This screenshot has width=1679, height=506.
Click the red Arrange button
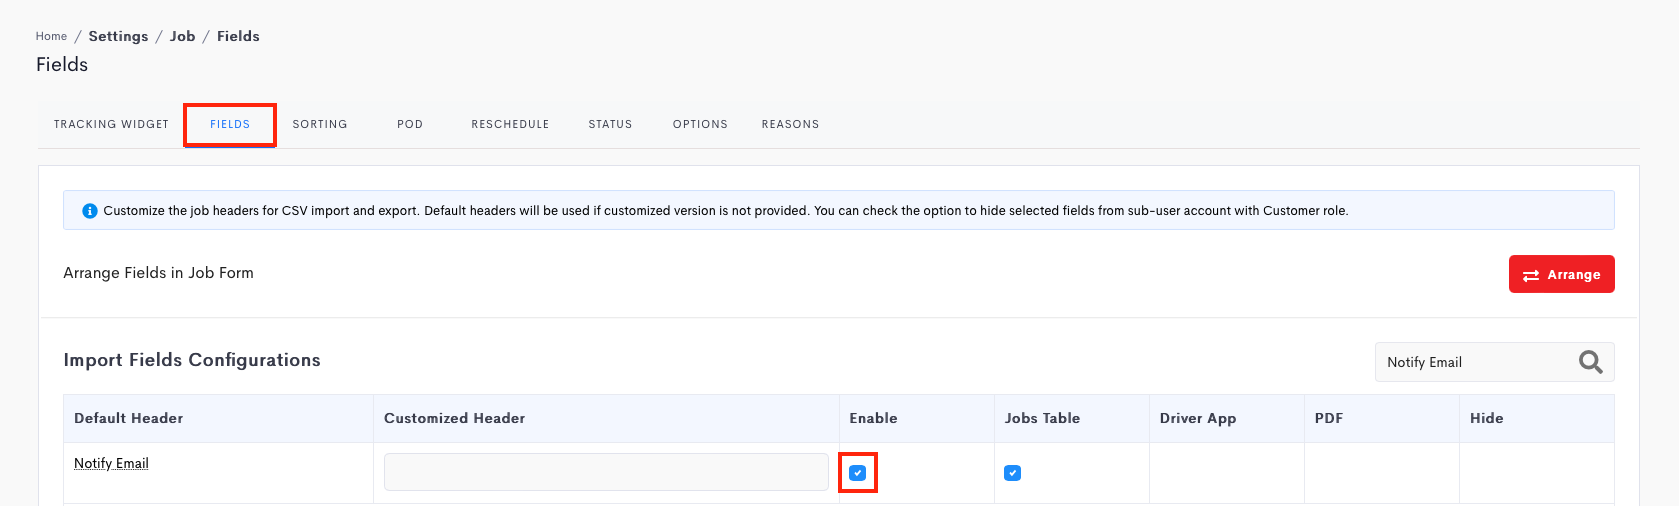coord(1561,274)
